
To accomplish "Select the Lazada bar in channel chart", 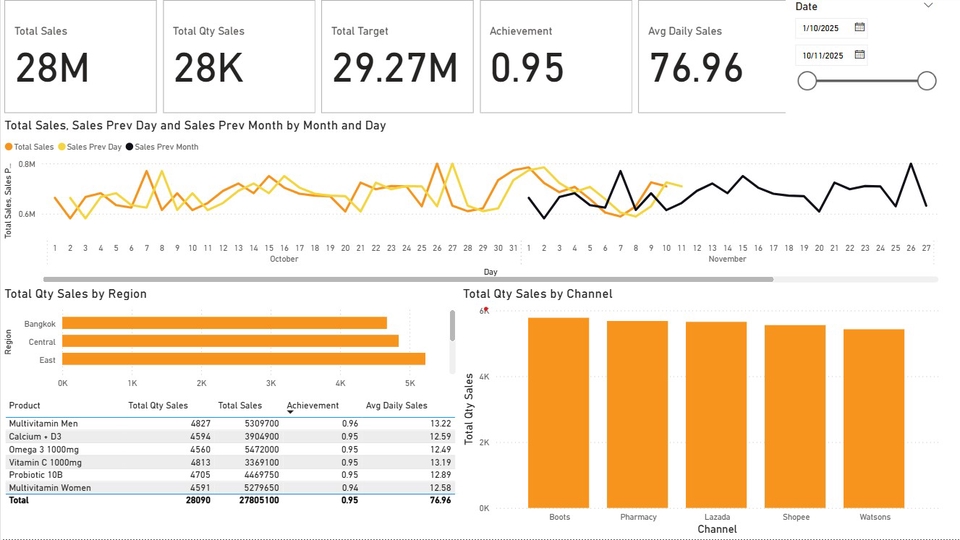I will click(x=716, y=414).
